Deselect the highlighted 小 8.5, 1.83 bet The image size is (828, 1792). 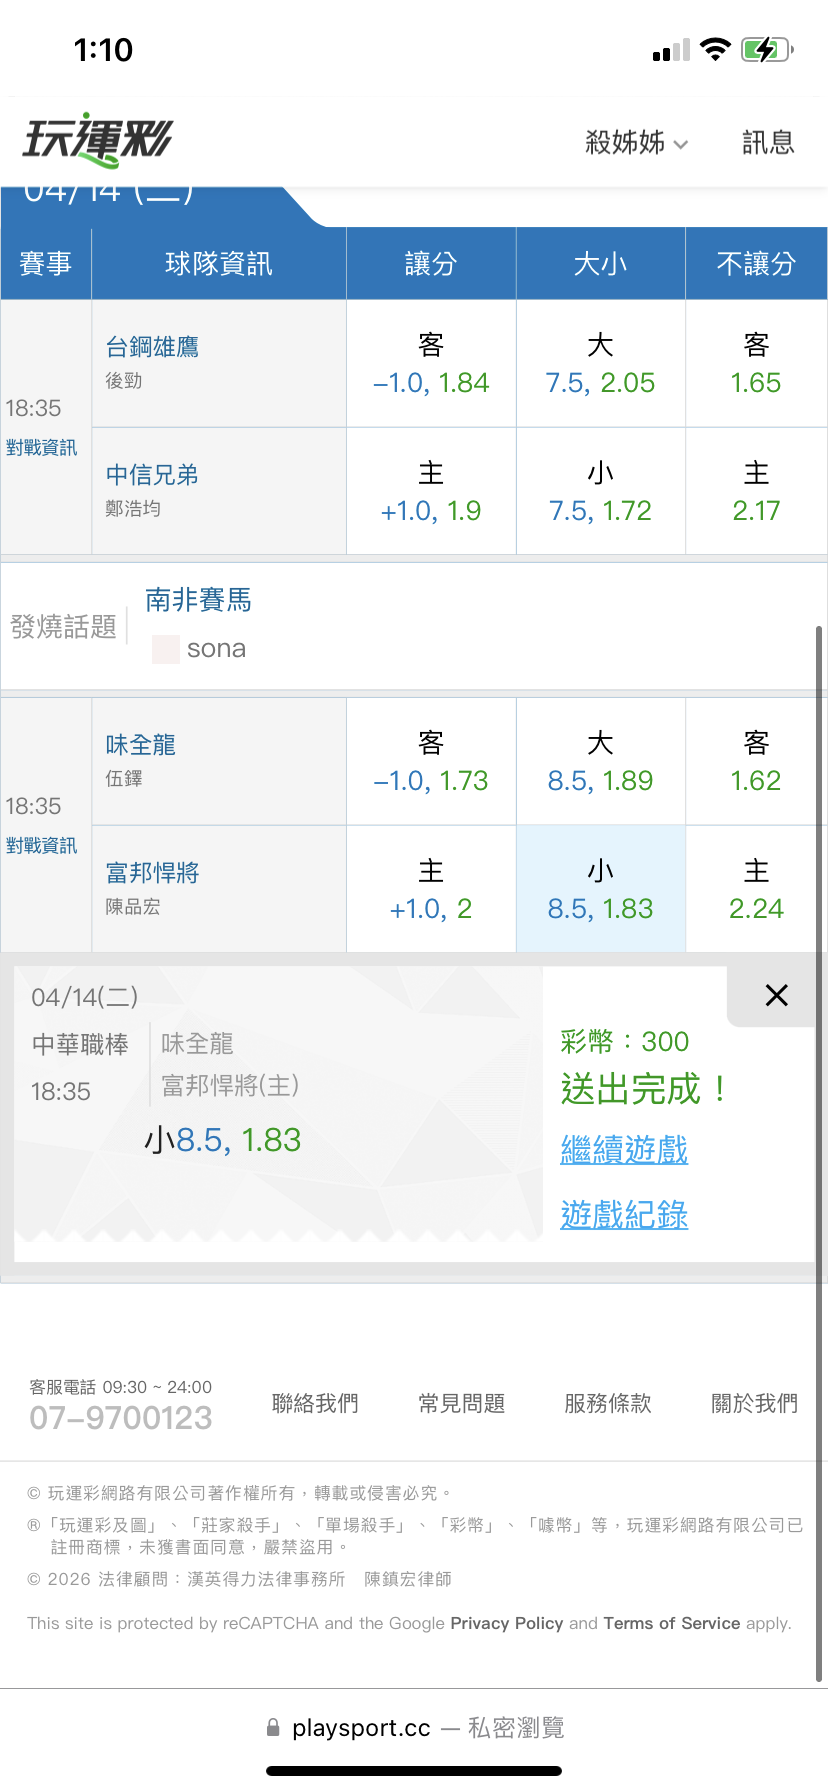pos(600,889)
